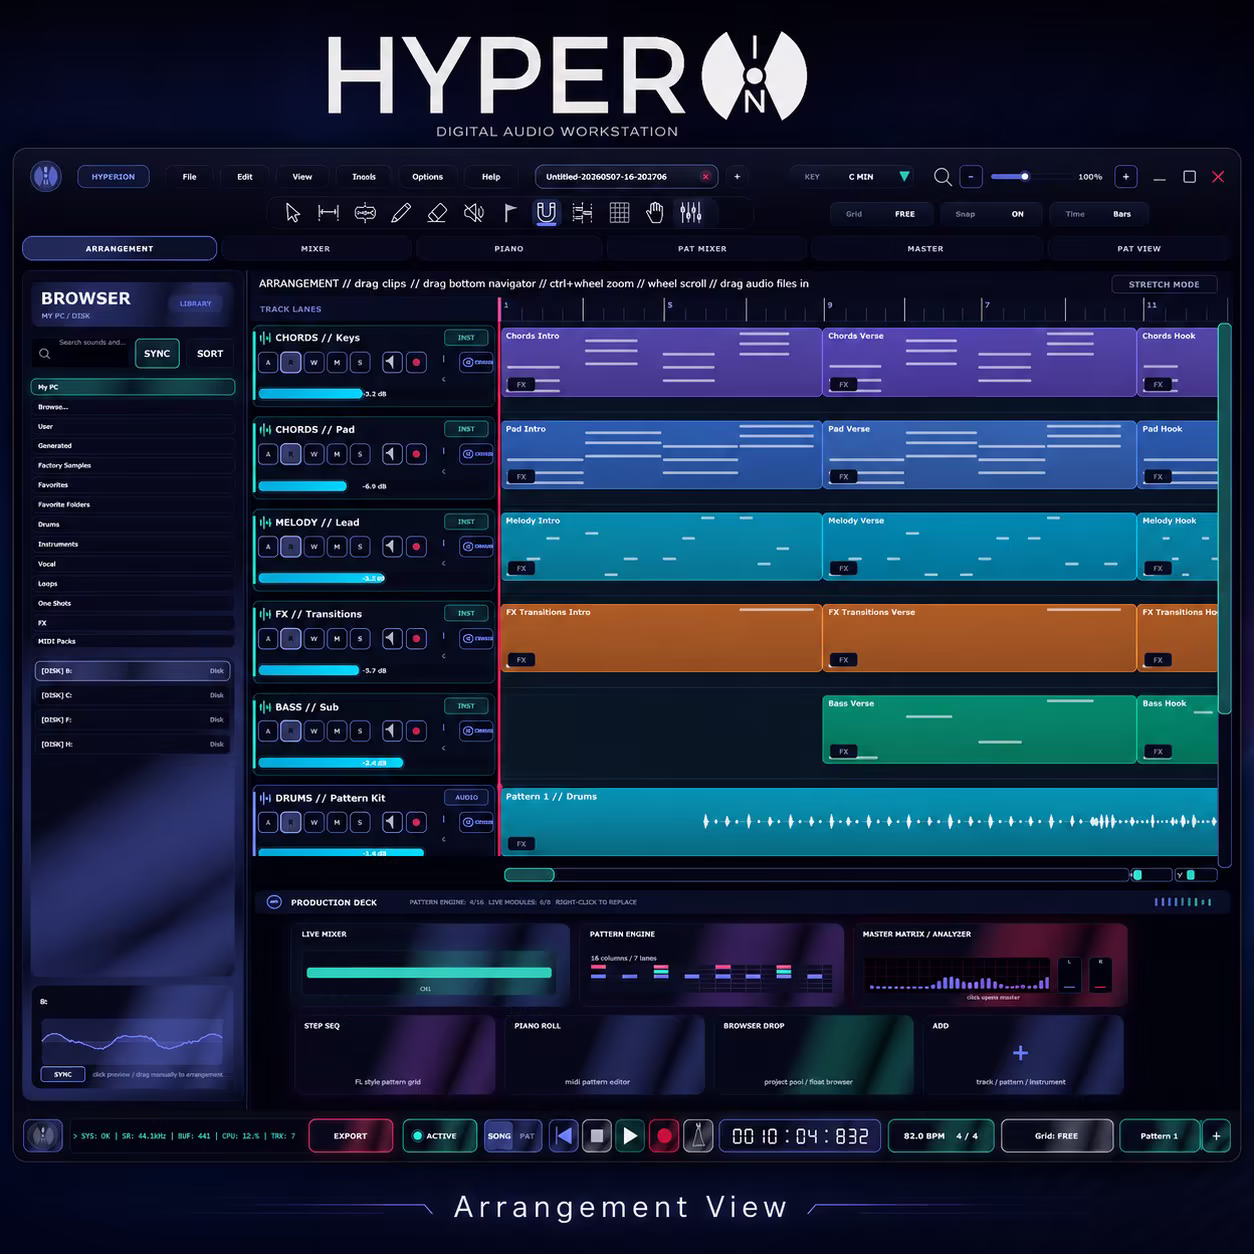The image size is (1254, 1254).
Task: Open the mixer faders icon
Action: click(x=691, y=212)
